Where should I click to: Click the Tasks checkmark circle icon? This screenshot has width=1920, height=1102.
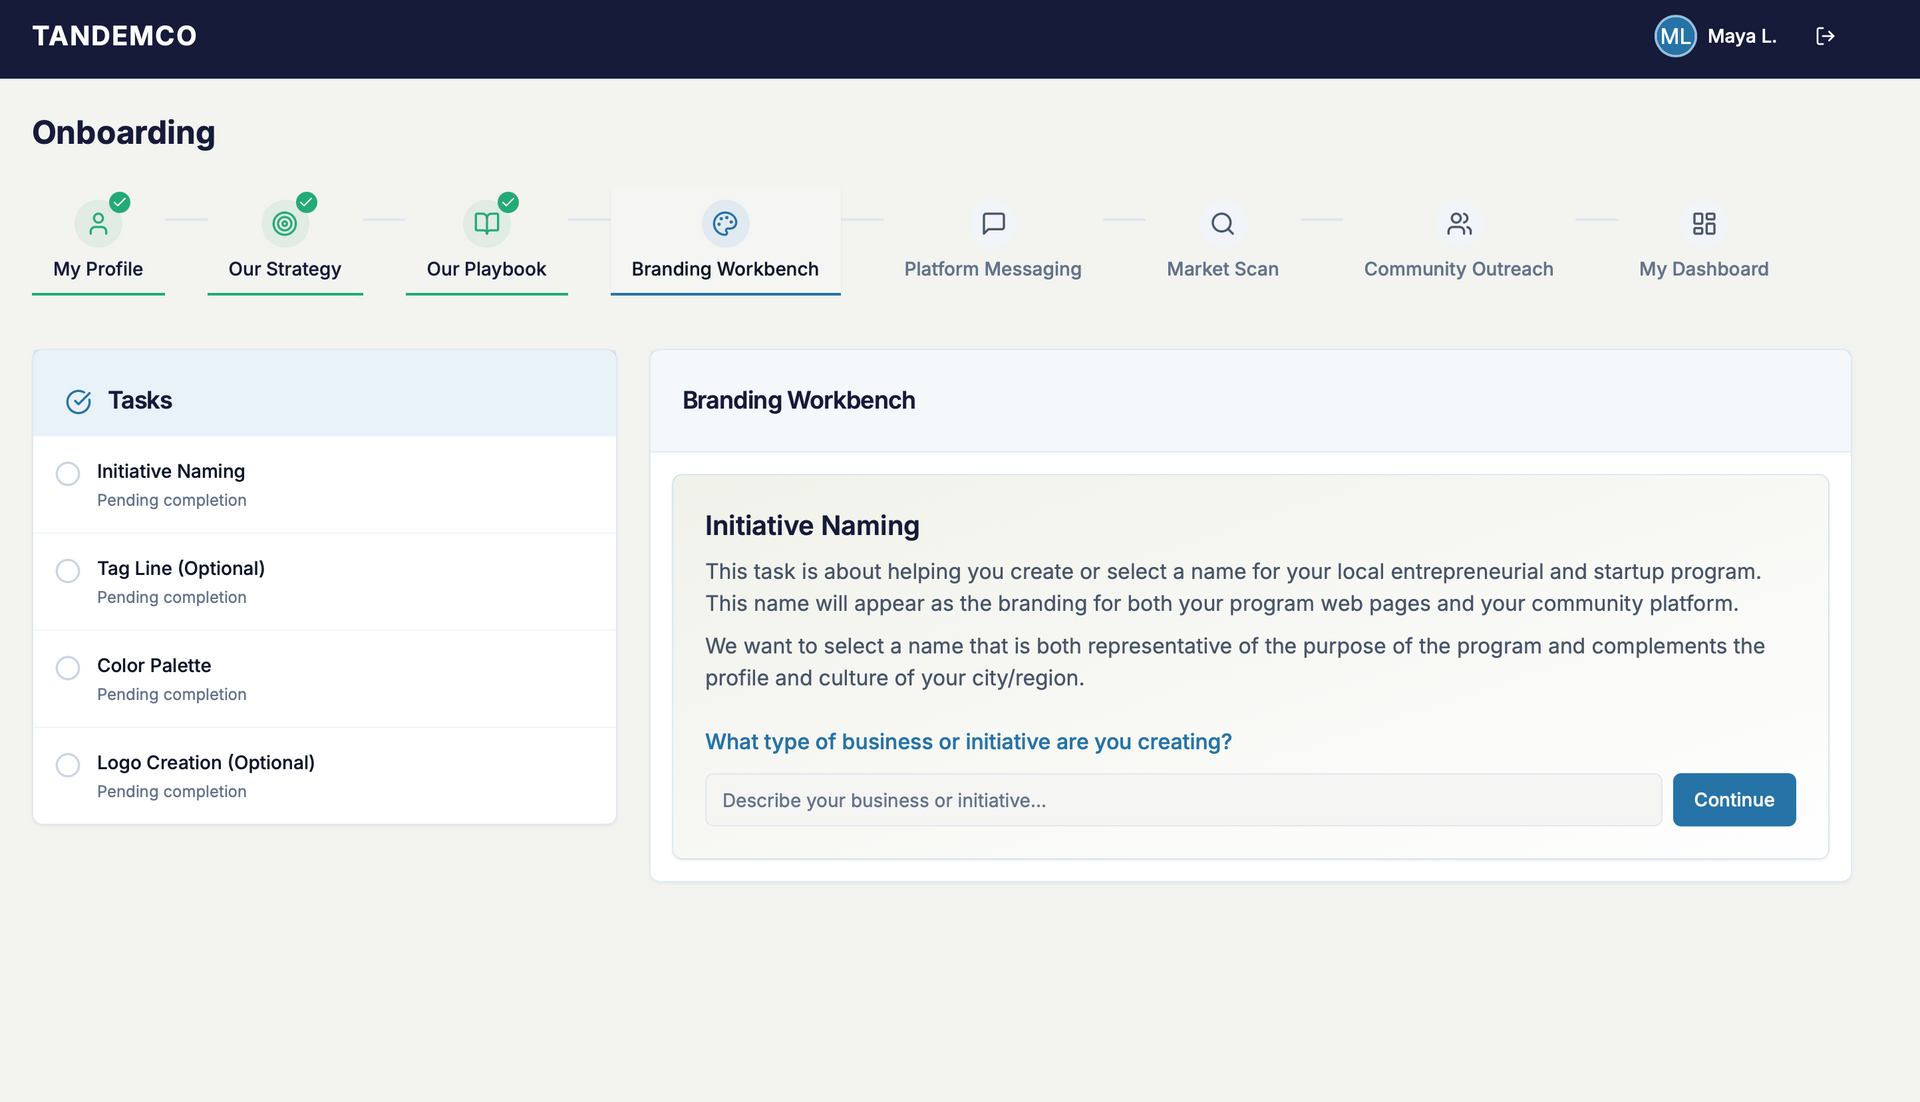78,401
